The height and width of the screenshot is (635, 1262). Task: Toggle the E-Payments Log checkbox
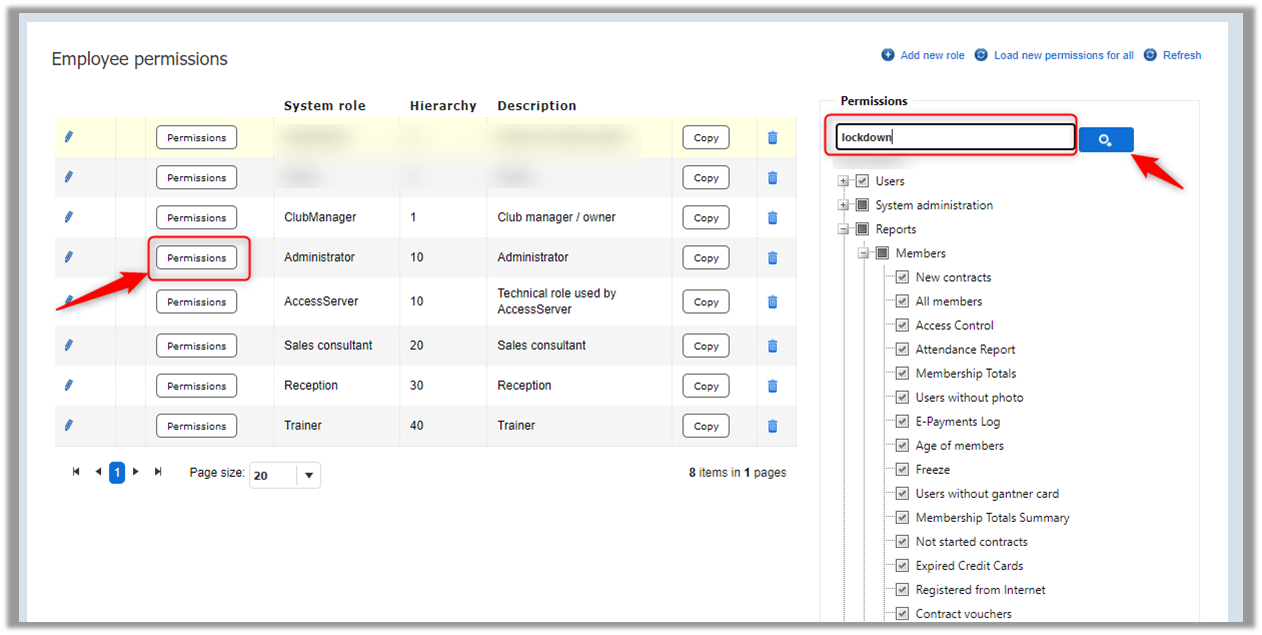point(902,421)
